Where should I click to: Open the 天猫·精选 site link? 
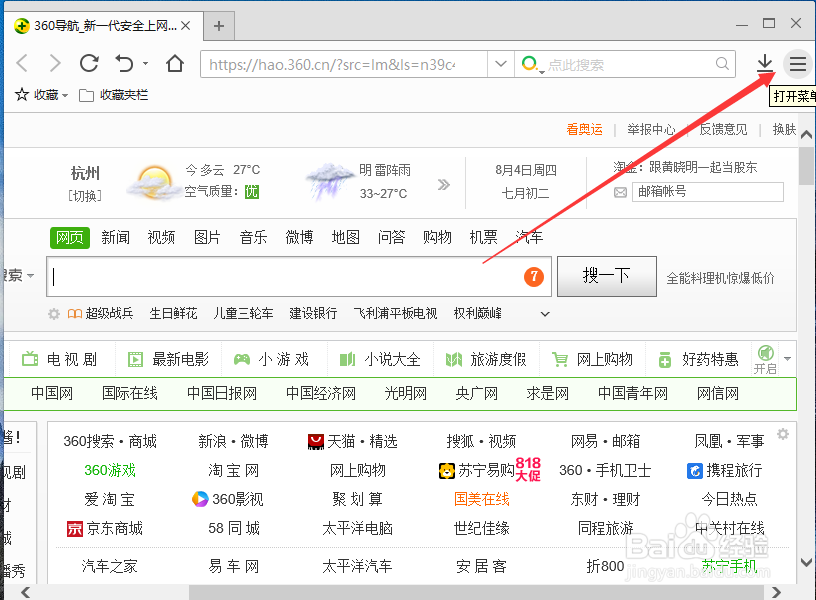[353, 442]
